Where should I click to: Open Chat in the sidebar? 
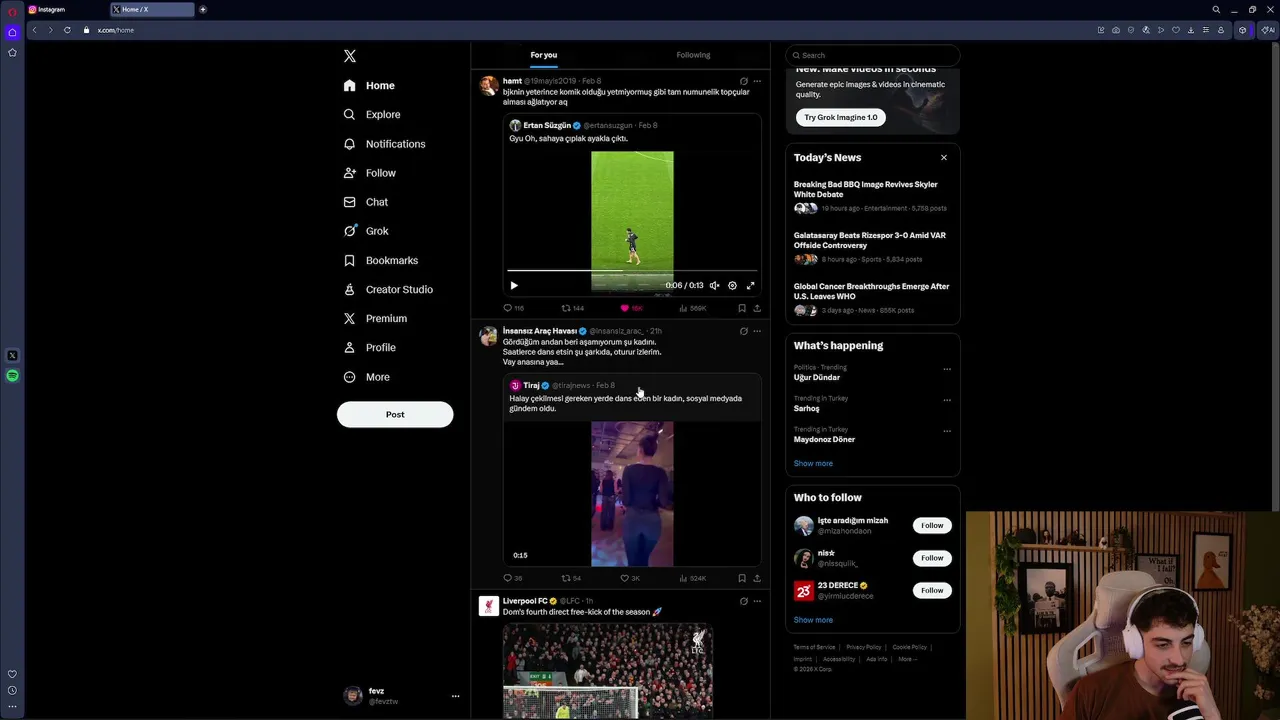[366, 202]
